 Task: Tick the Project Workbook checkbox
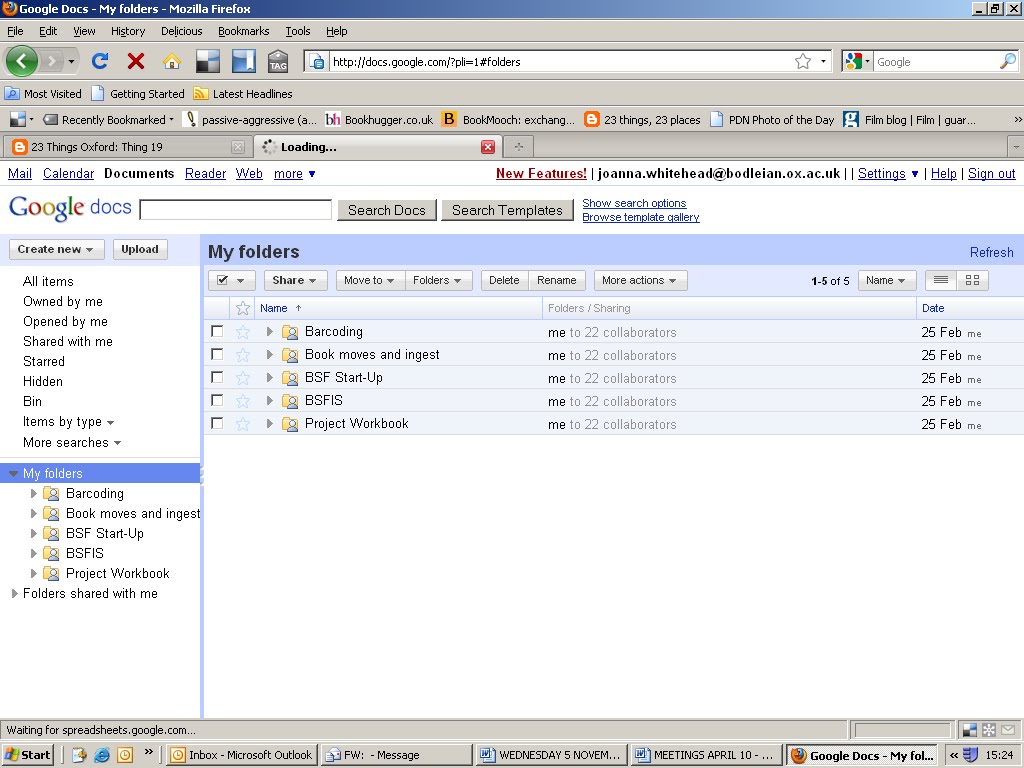click(x=217, y=423)
